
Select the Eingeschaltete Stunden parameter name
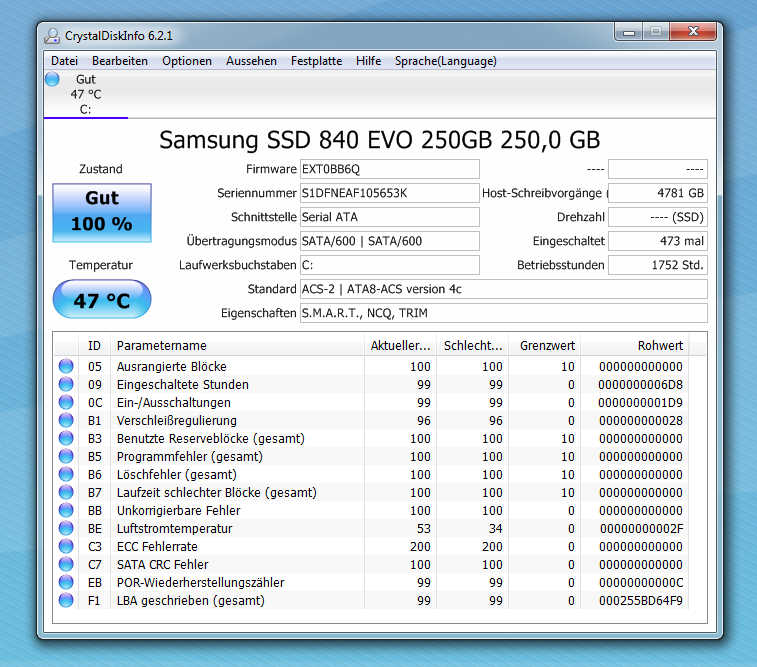182,385
